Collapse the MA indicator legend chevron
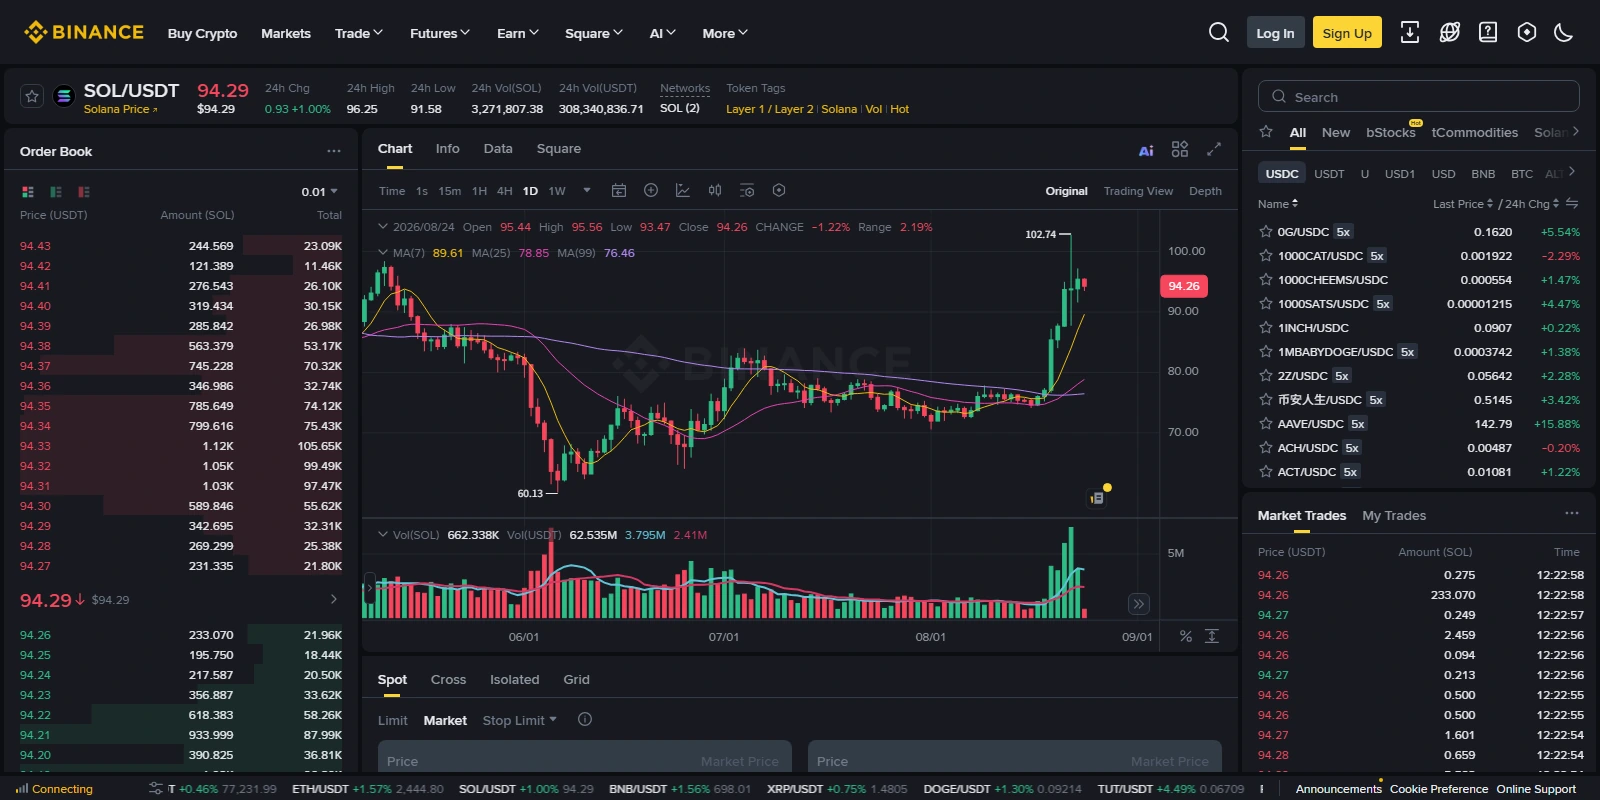The image size is (1600, 800). [x=382, y=252]
